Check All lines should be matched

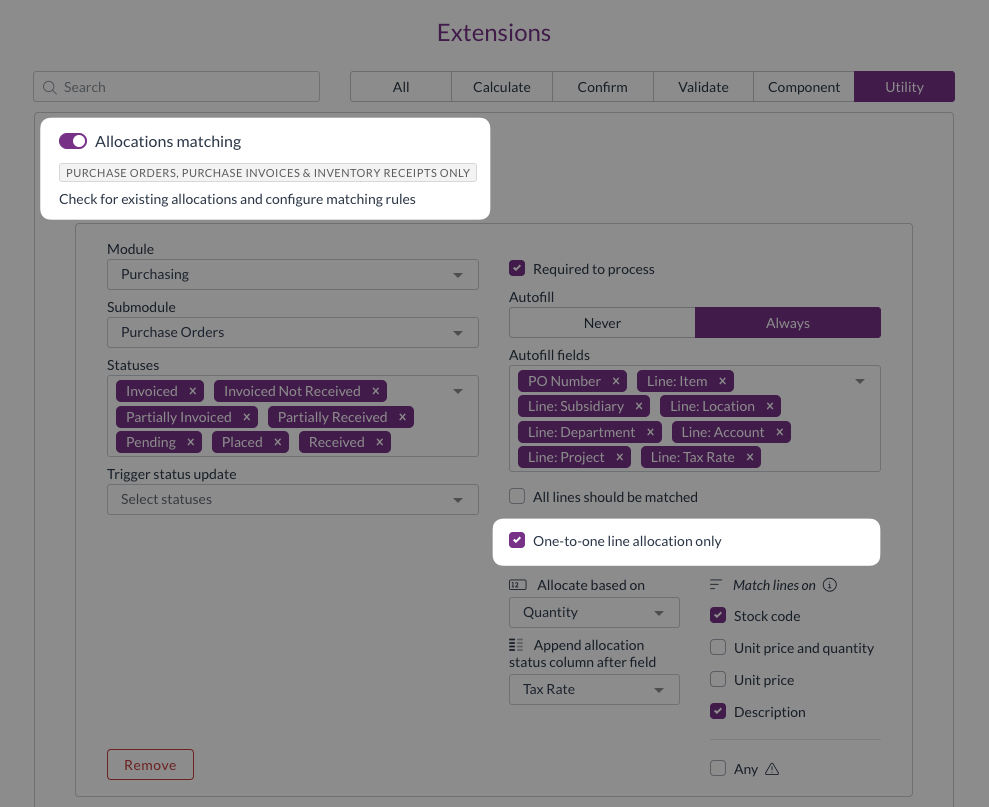[x=517, y=497]
